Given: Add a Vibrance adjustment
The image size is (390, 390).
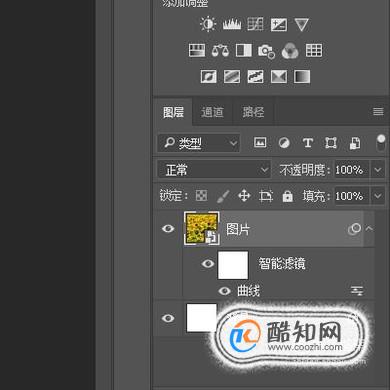Looking at the screenshot, I should (302, 25).
